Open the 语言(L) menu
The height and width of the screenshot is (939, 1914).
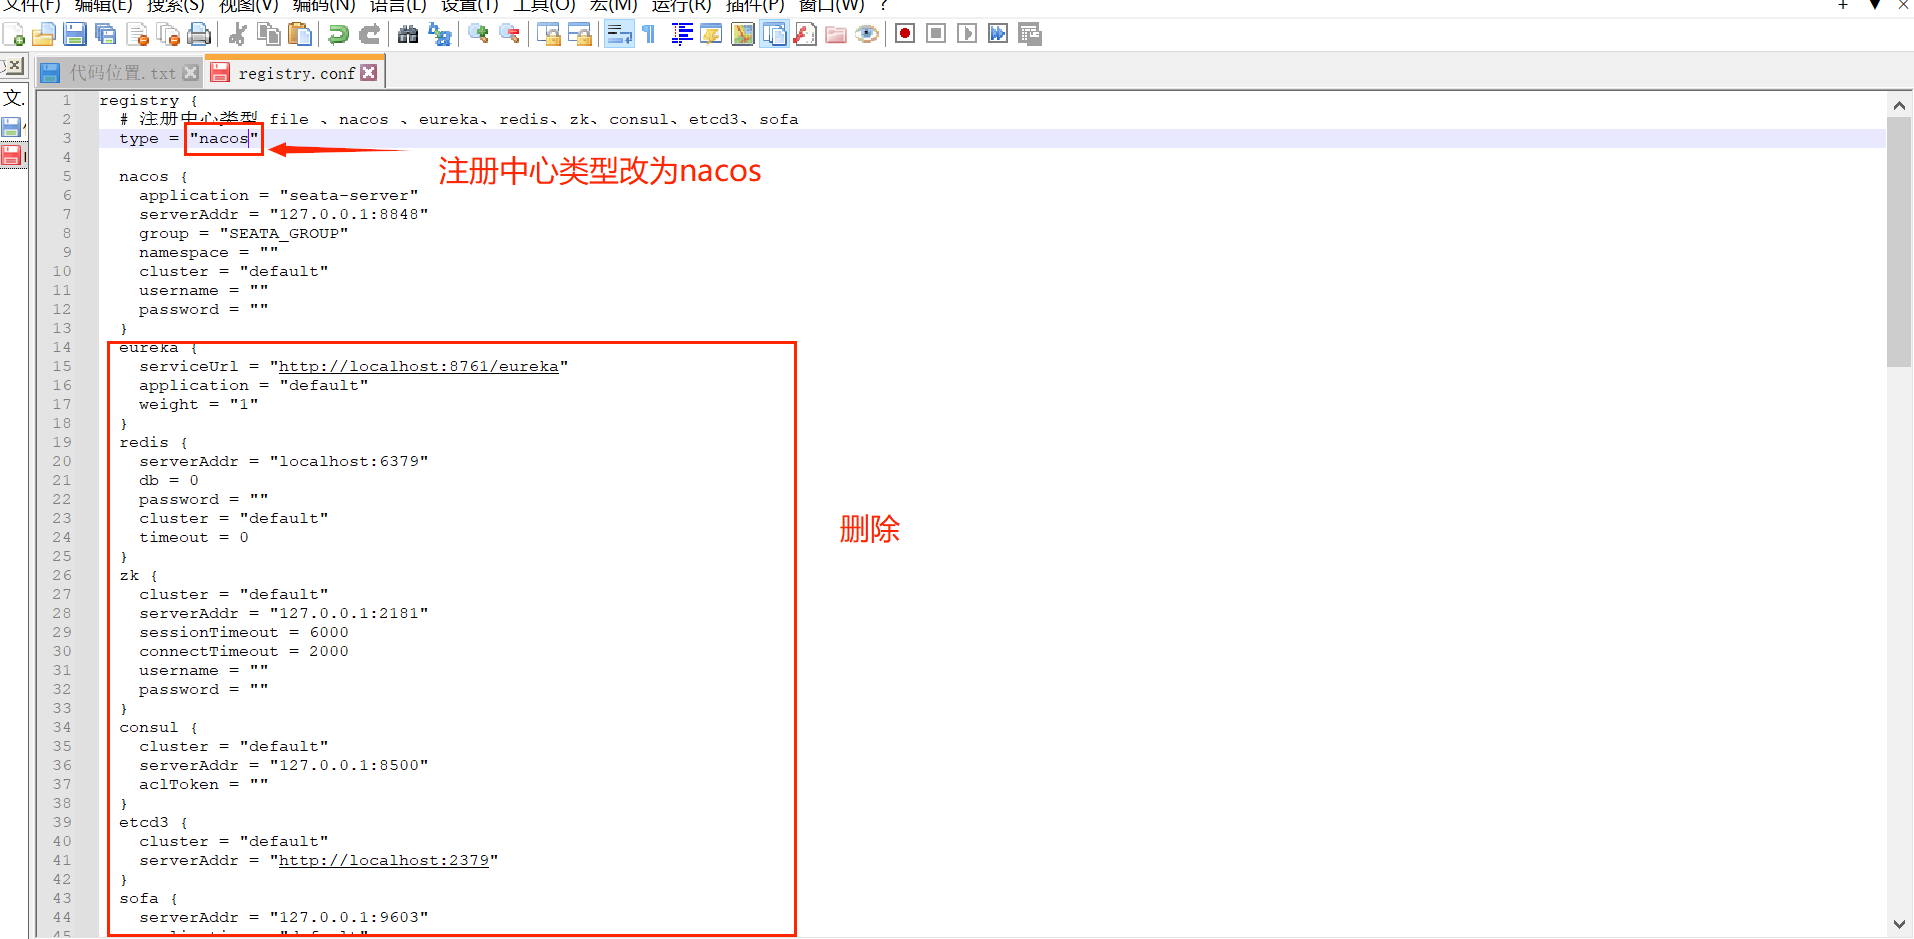398,6
